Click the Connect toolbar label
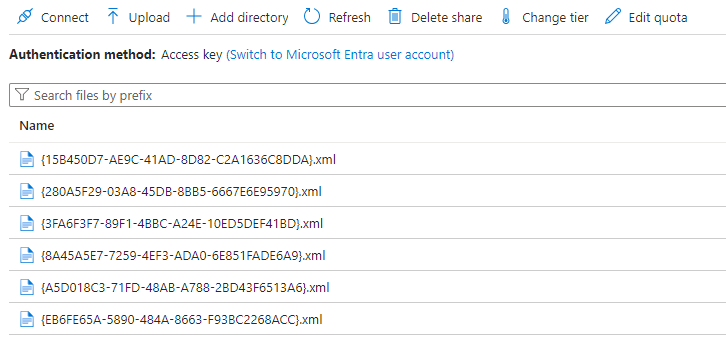This screenshot has height=362, width=726. pos(65,18)
